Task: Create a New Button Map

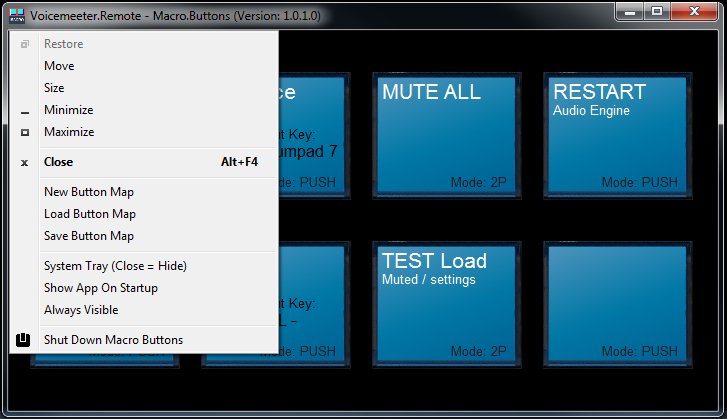Action: click(144, 192)
